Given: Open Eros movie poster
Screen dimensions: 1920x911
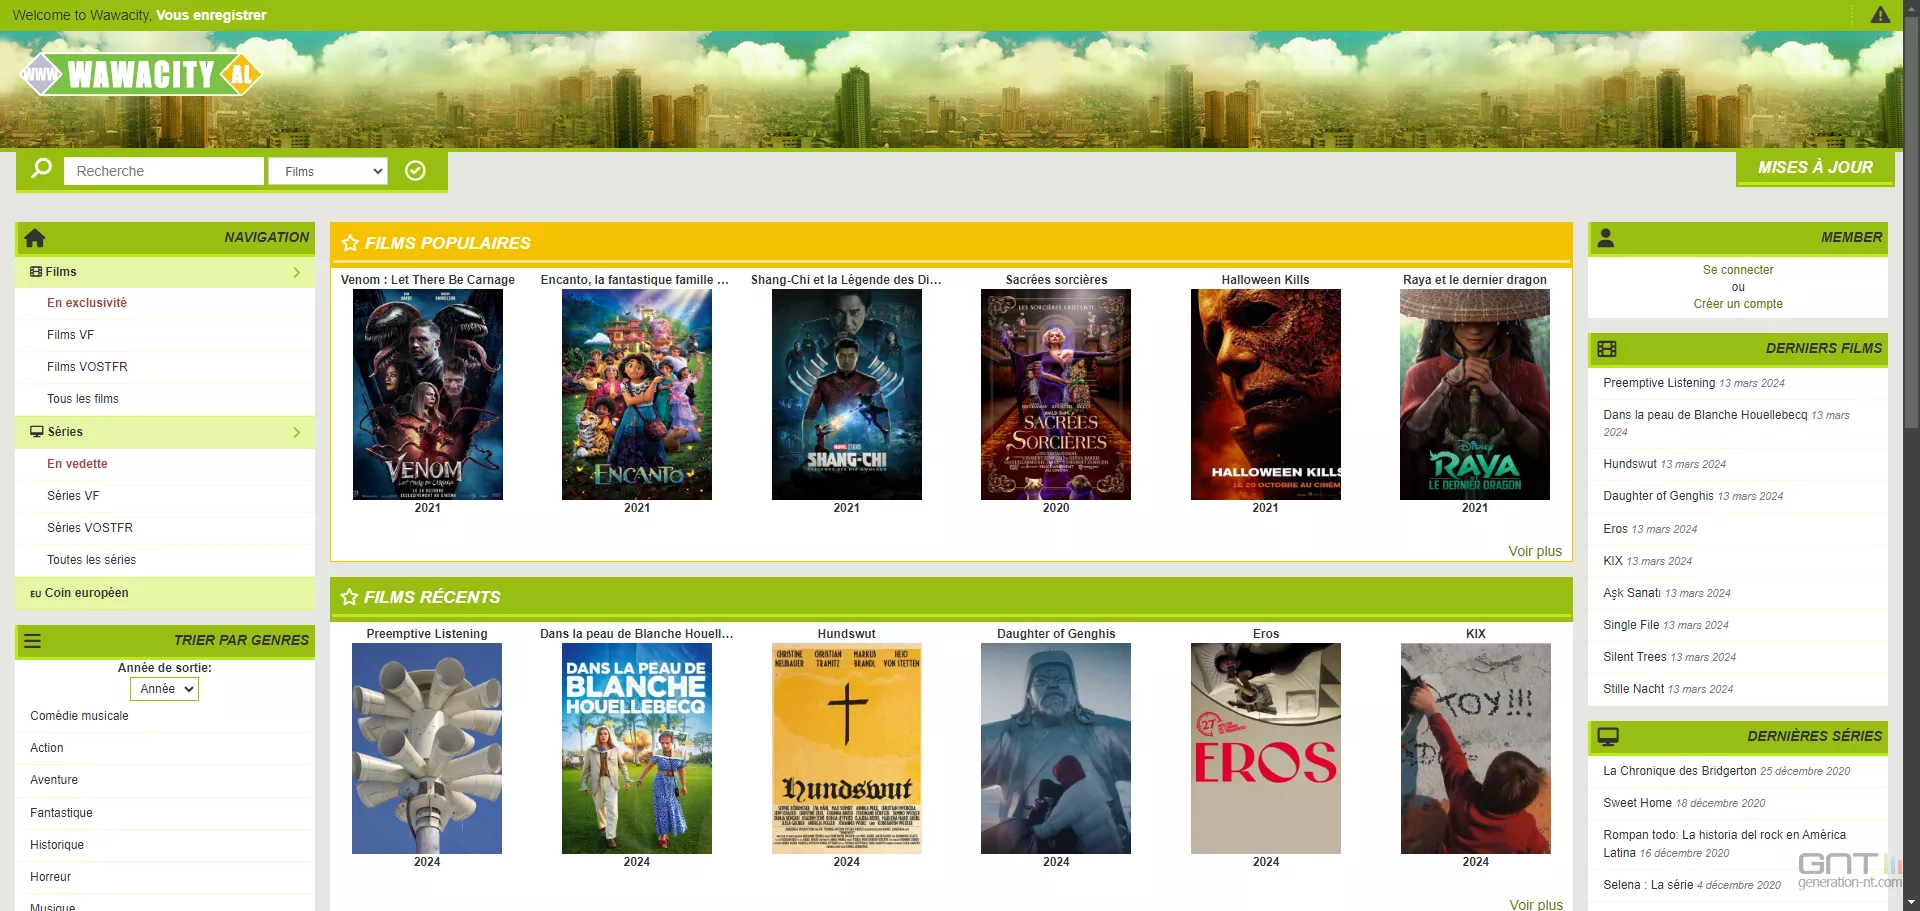Looking at the screenshot, I should [1266, 749].
